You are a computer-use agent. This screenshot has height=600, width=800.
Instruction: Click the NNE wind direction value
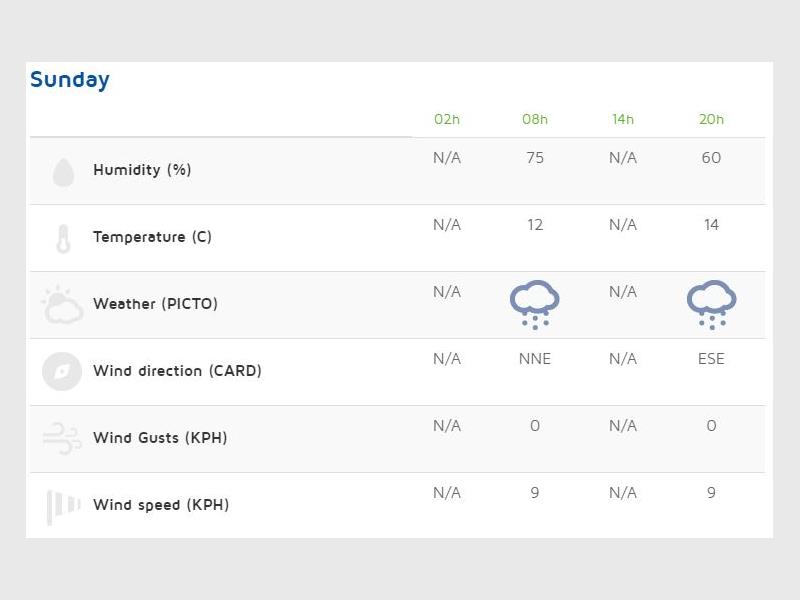(535, 359)
